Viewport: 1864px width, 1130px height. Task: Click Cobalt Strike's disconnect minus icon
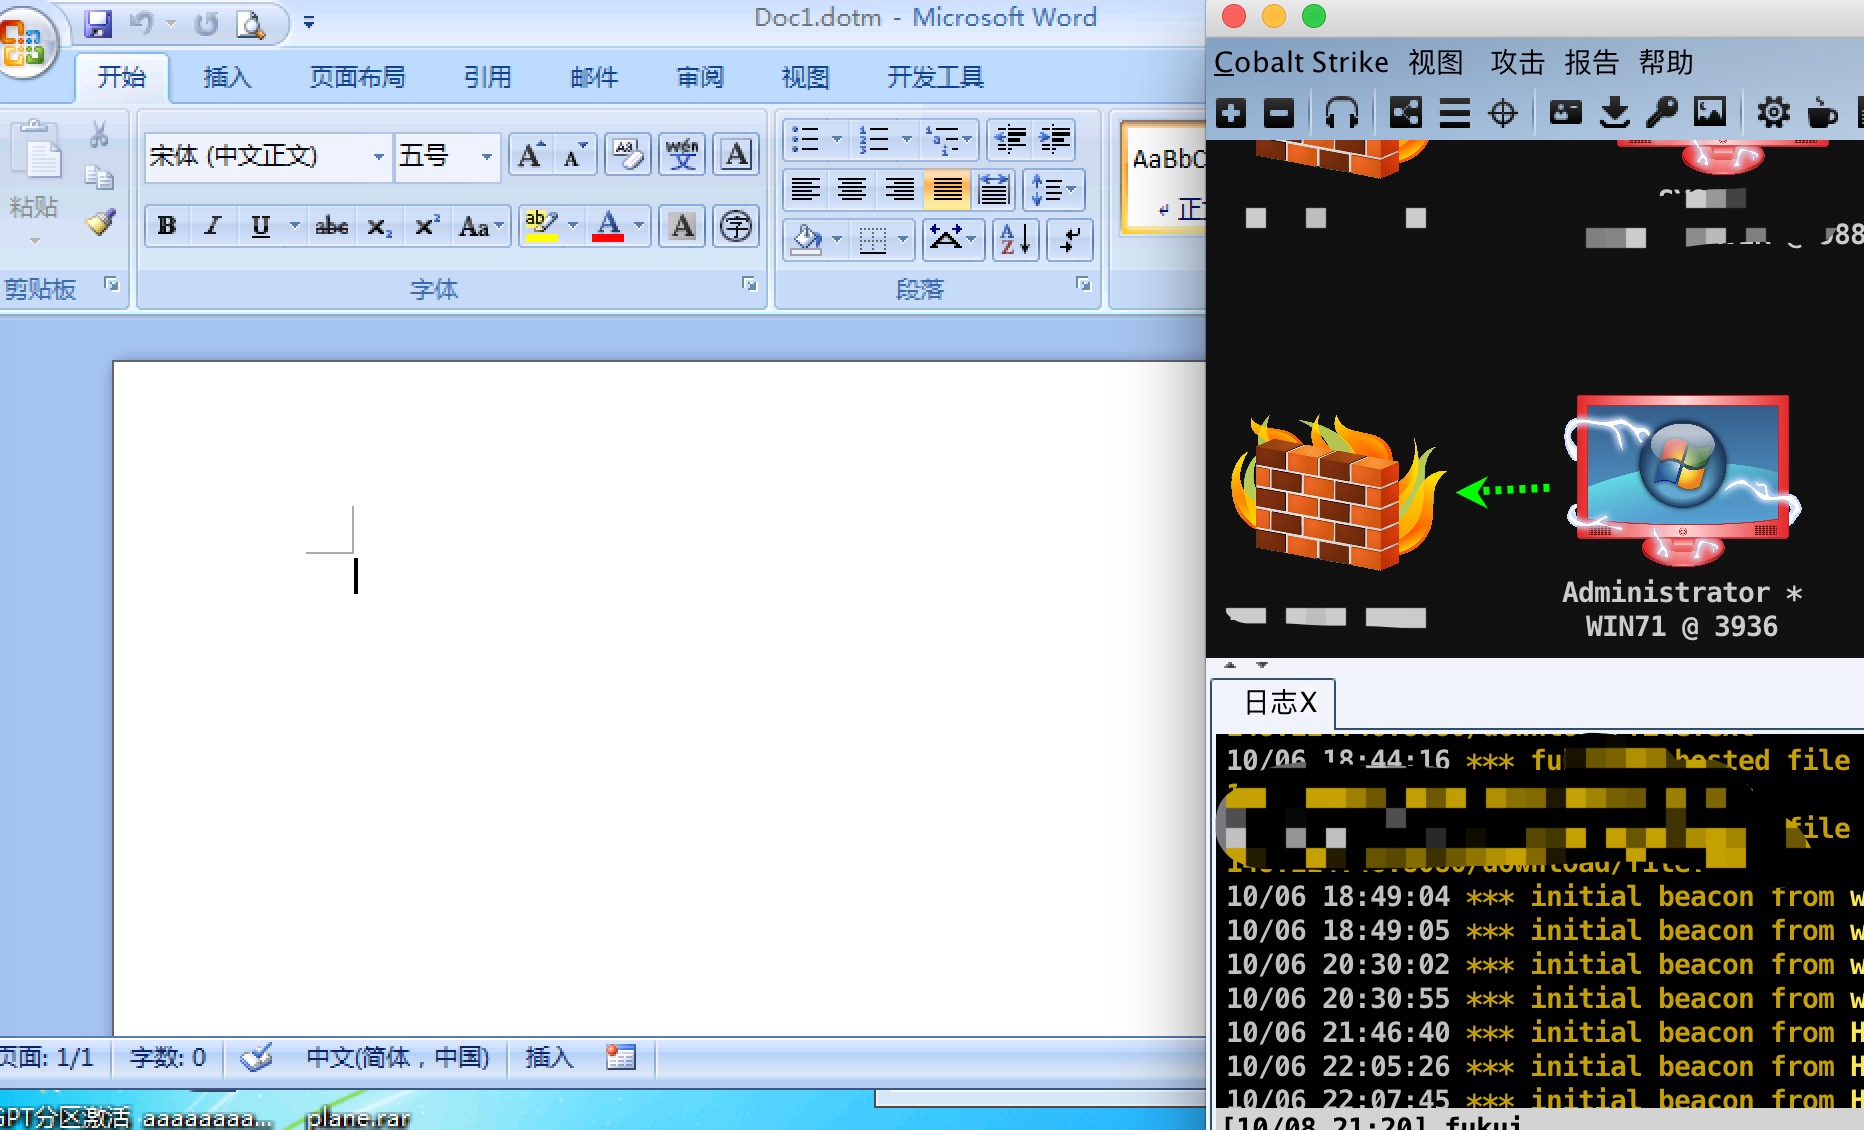tap(1279, 113)
